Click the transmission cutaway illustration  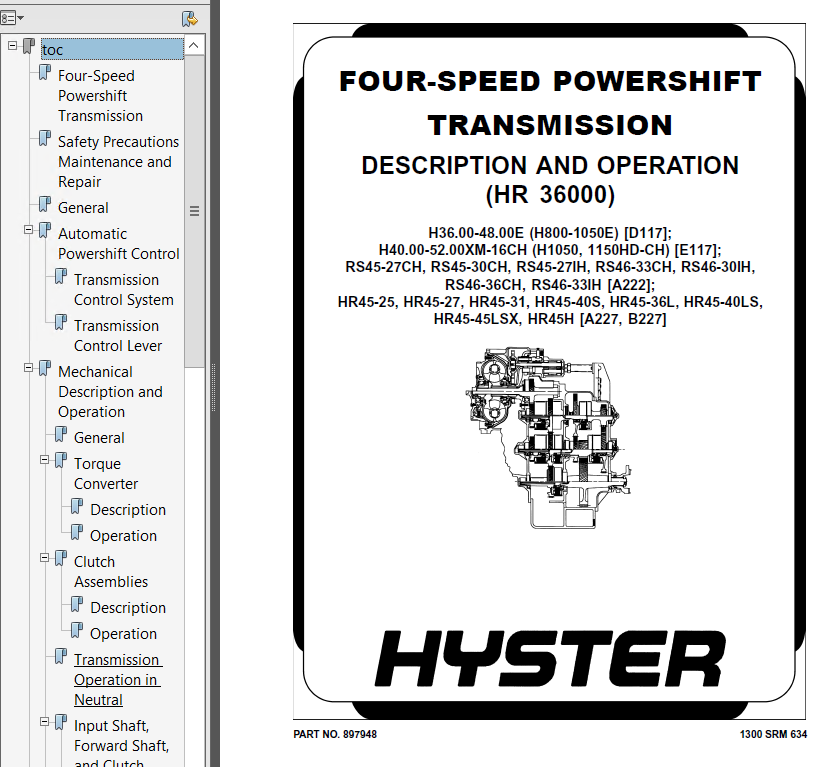tap(548, 438)
